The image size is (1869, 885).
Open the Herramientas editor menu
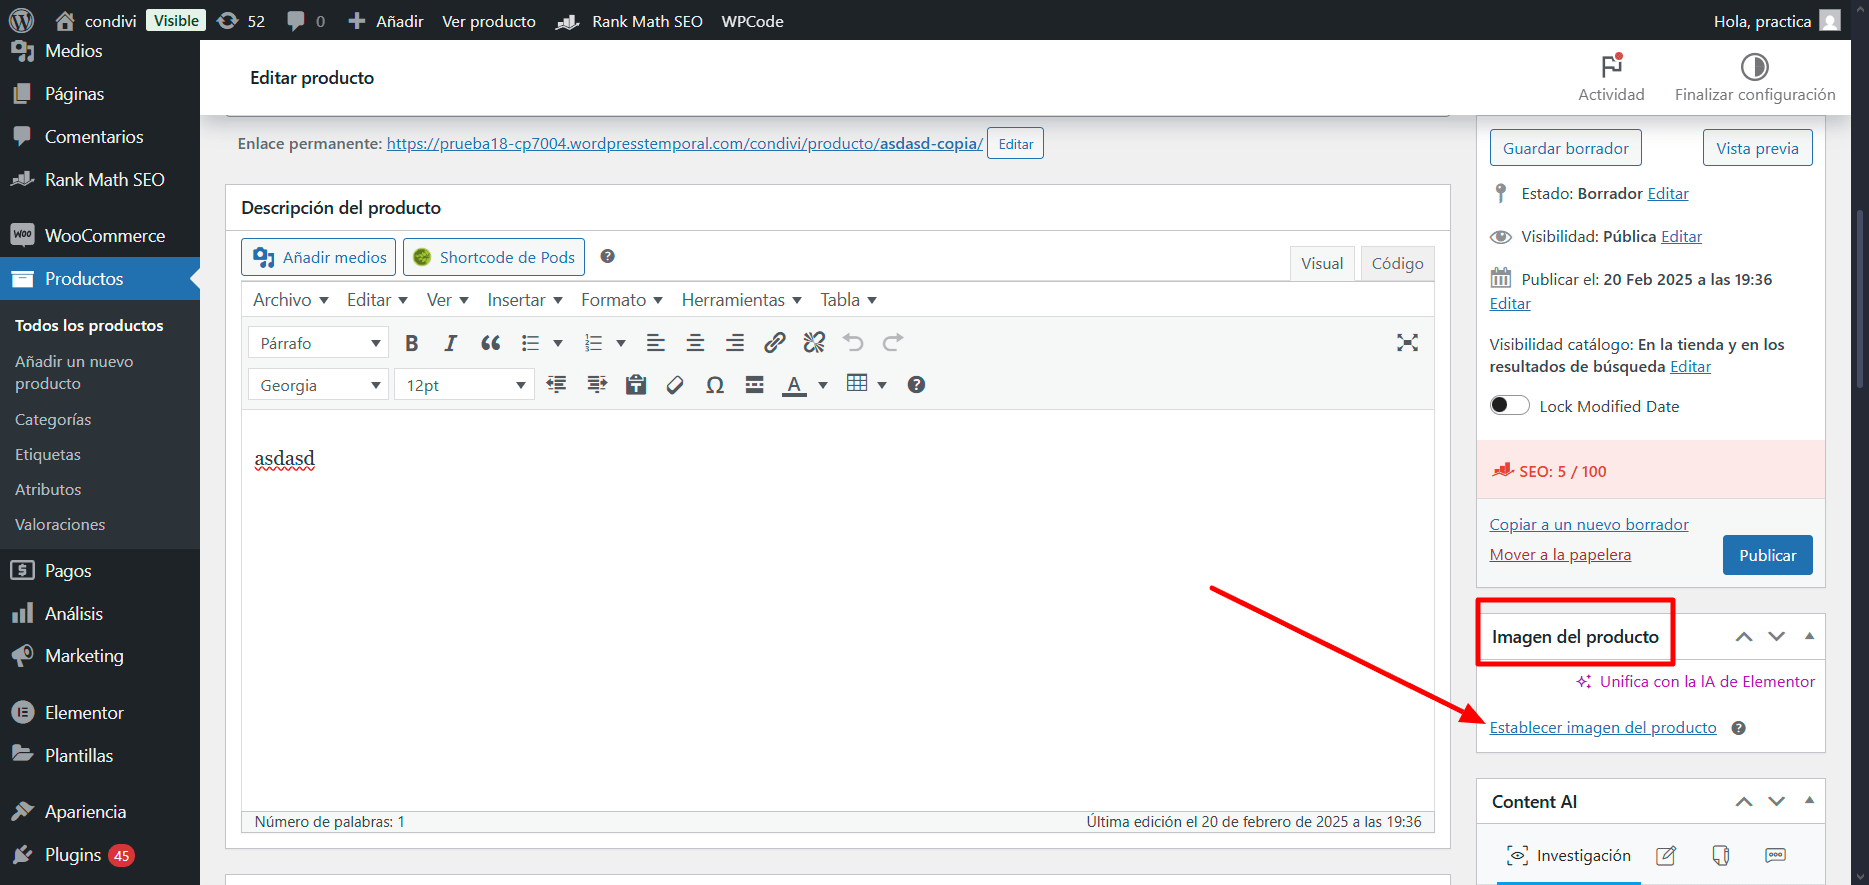click(742, 300)
